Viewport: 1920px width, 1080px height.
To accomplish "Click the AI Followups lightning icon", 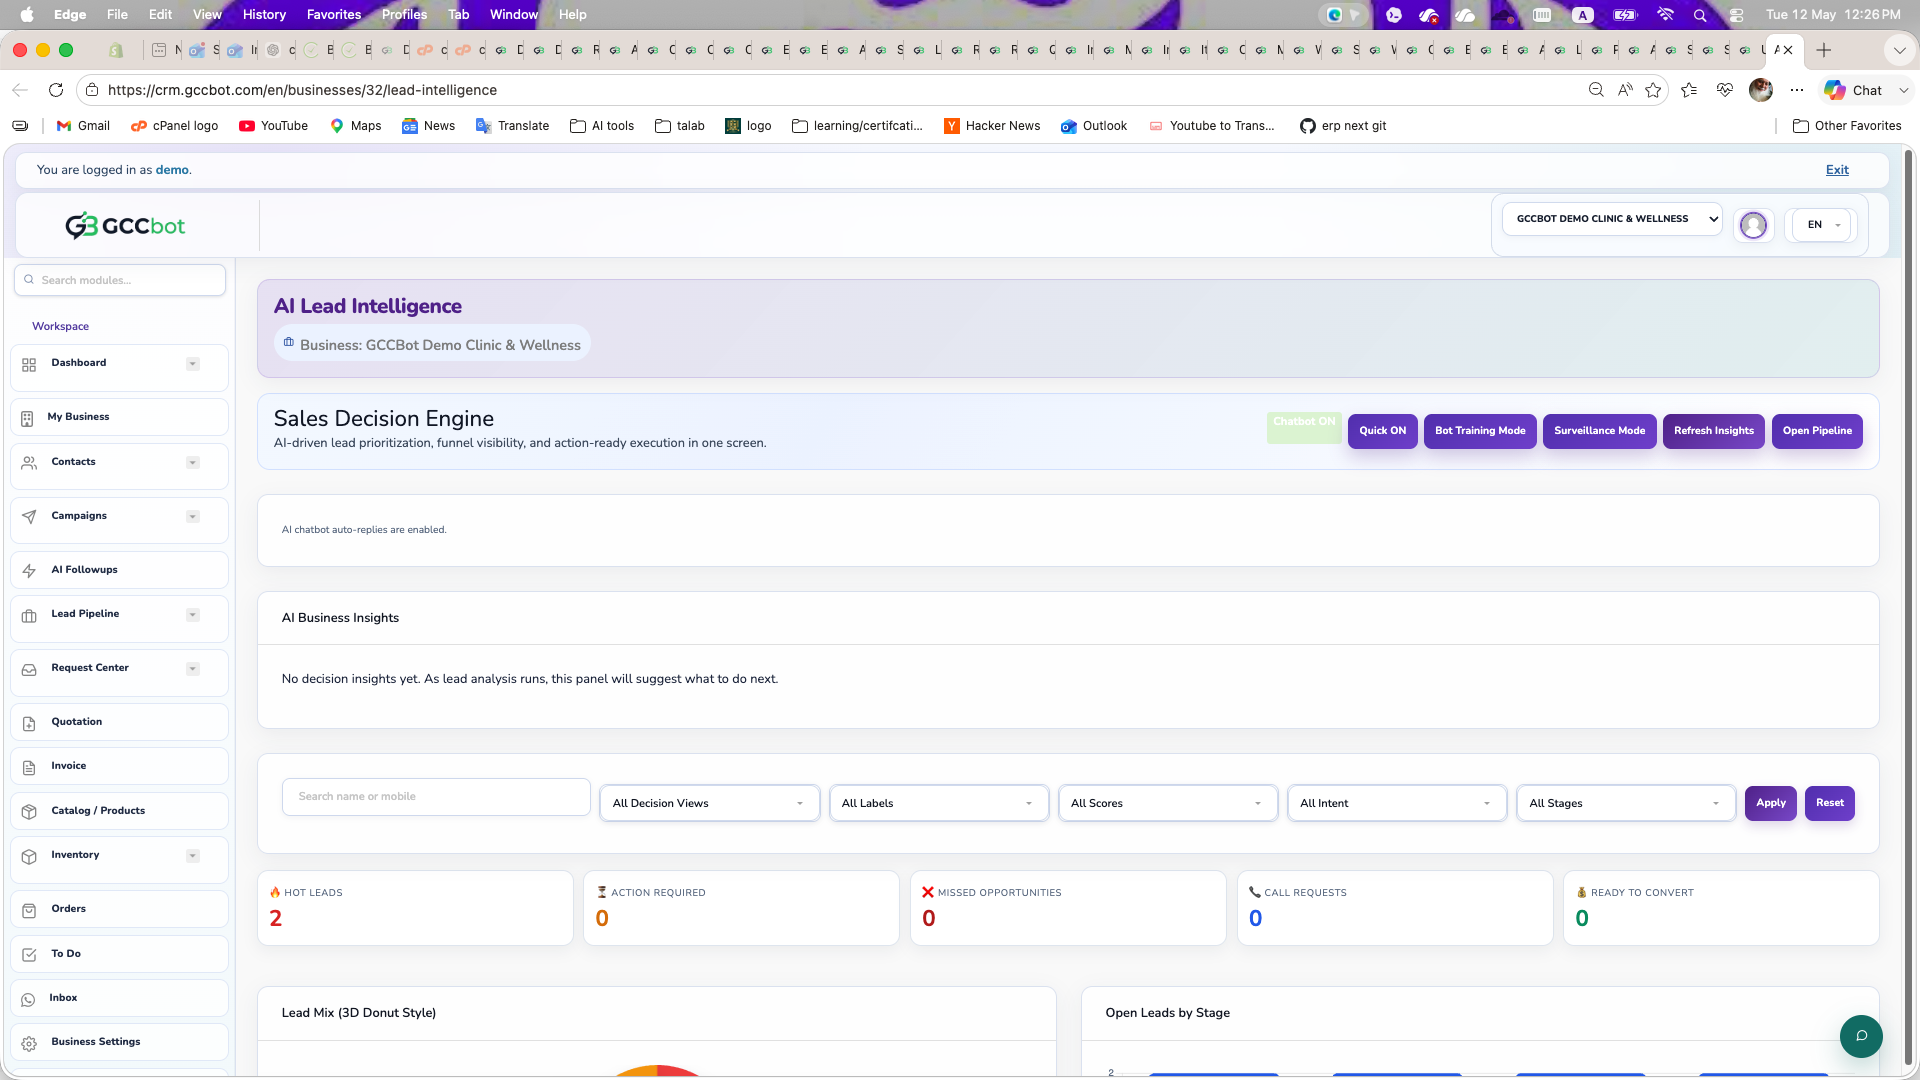I will click(x=29, y=571).
